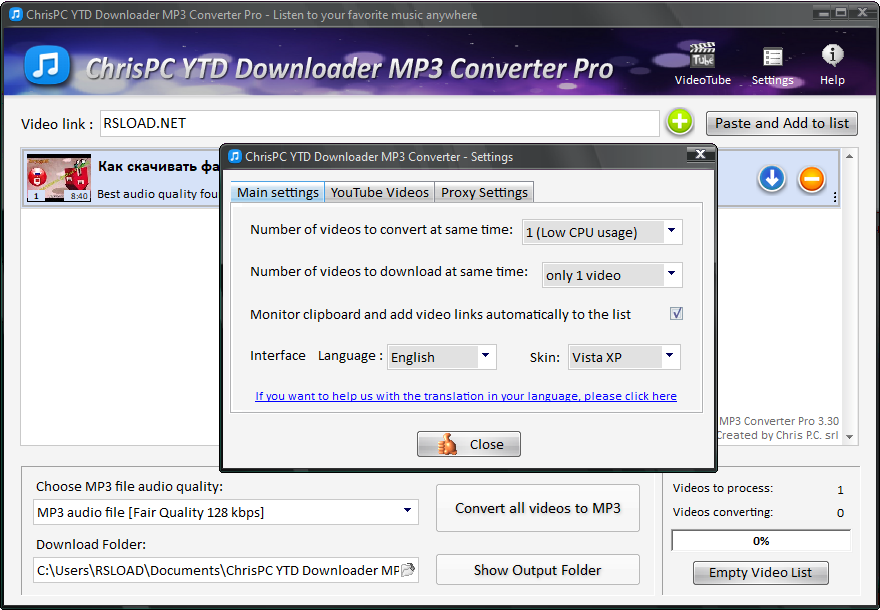Switch to Main settings tab
This screenshot has height=610, width=880.
coord(278,192)
